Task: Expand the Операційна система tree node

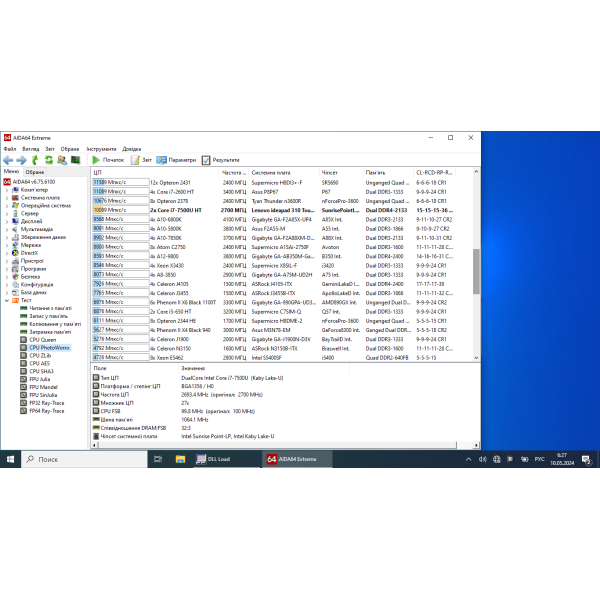Action: [7, 205]
